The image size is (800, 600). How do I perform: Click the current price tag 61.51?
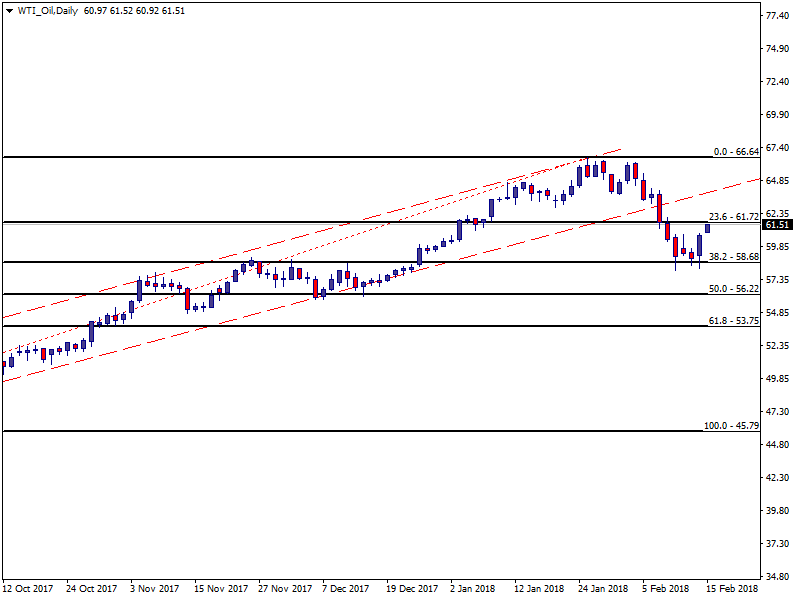[778, 225]
